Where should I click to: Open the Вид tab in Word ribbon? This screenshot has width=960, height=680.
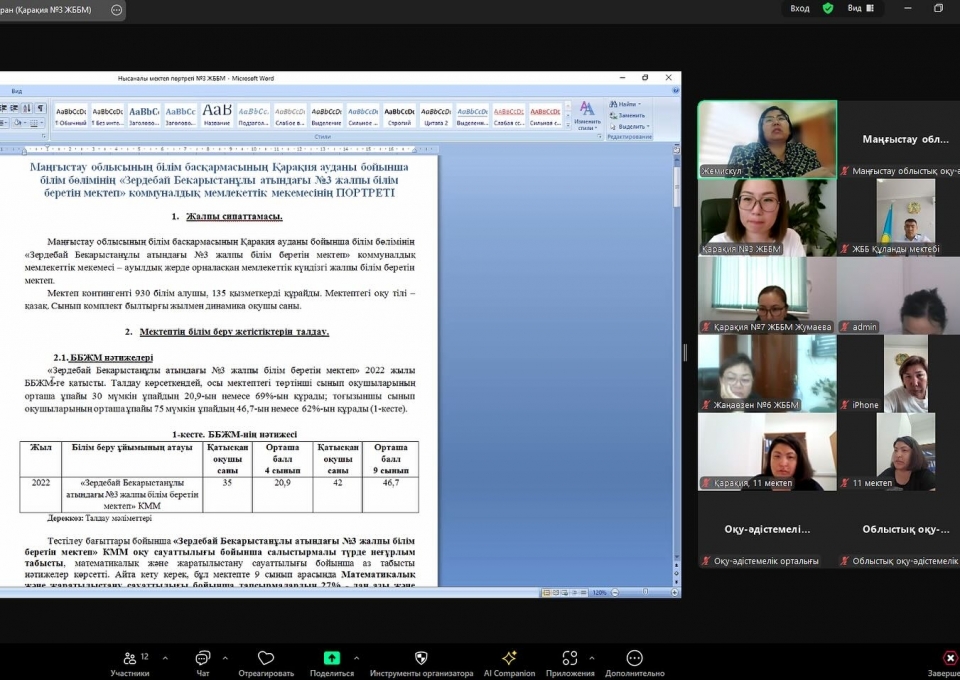click(17, 91)
